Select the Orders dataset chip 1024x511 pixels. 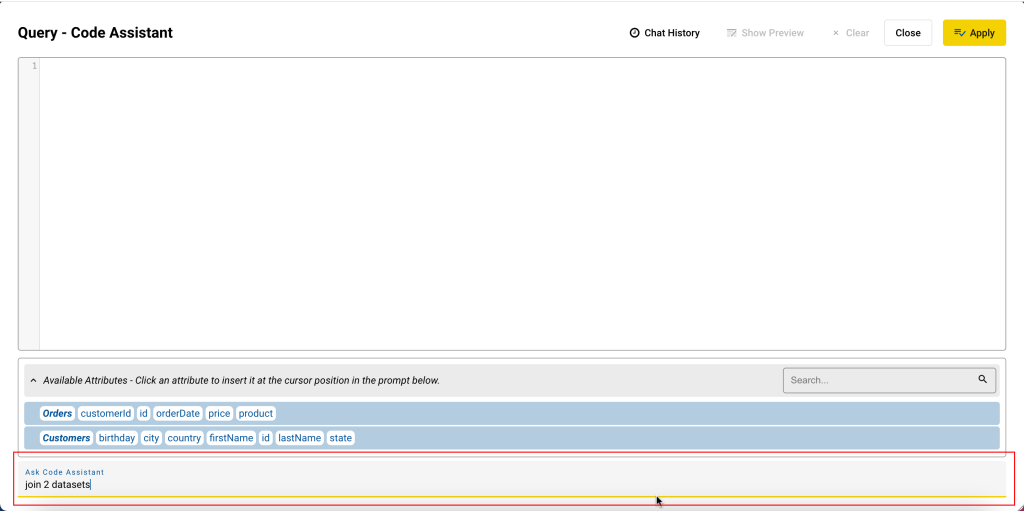57,413
